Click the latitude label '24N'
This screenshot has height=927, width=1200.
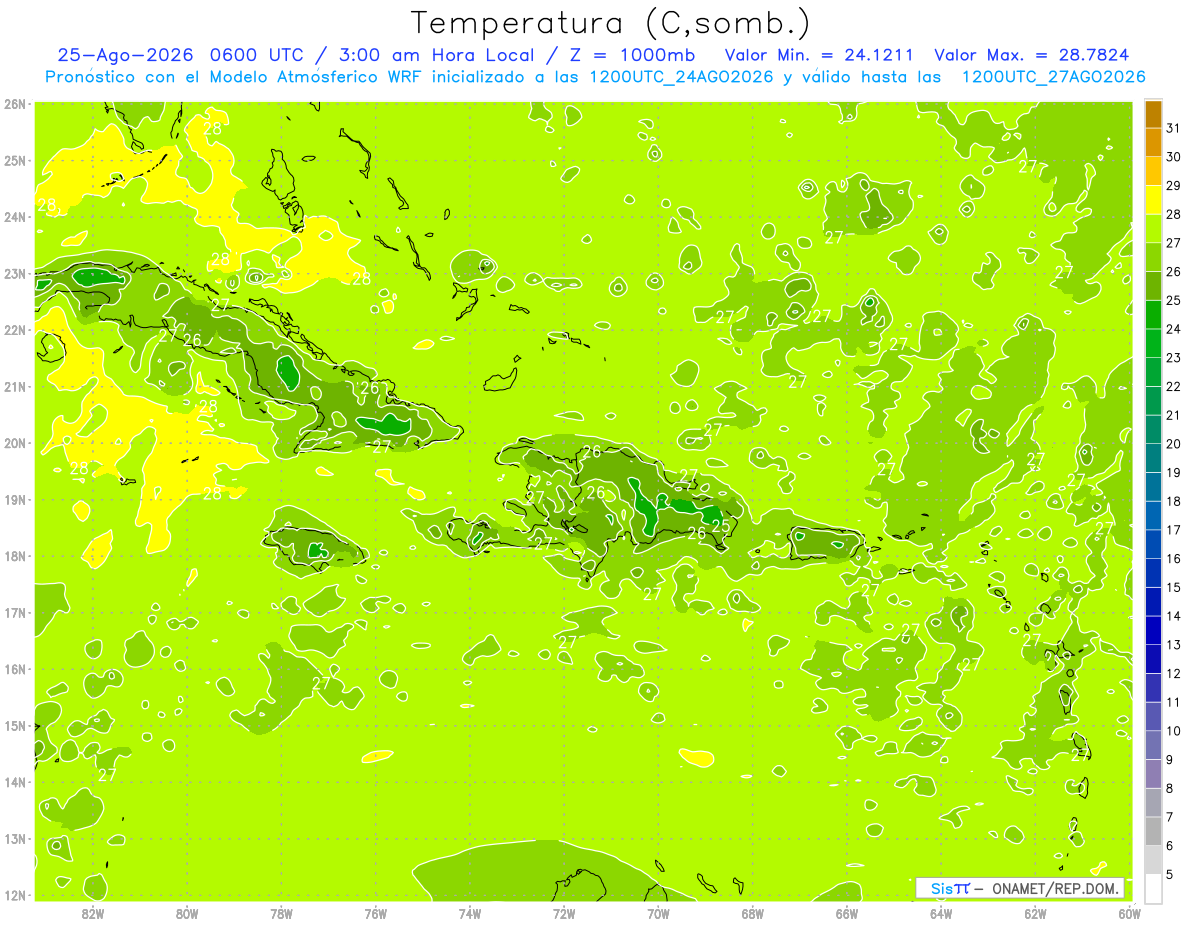pos(16,217)
